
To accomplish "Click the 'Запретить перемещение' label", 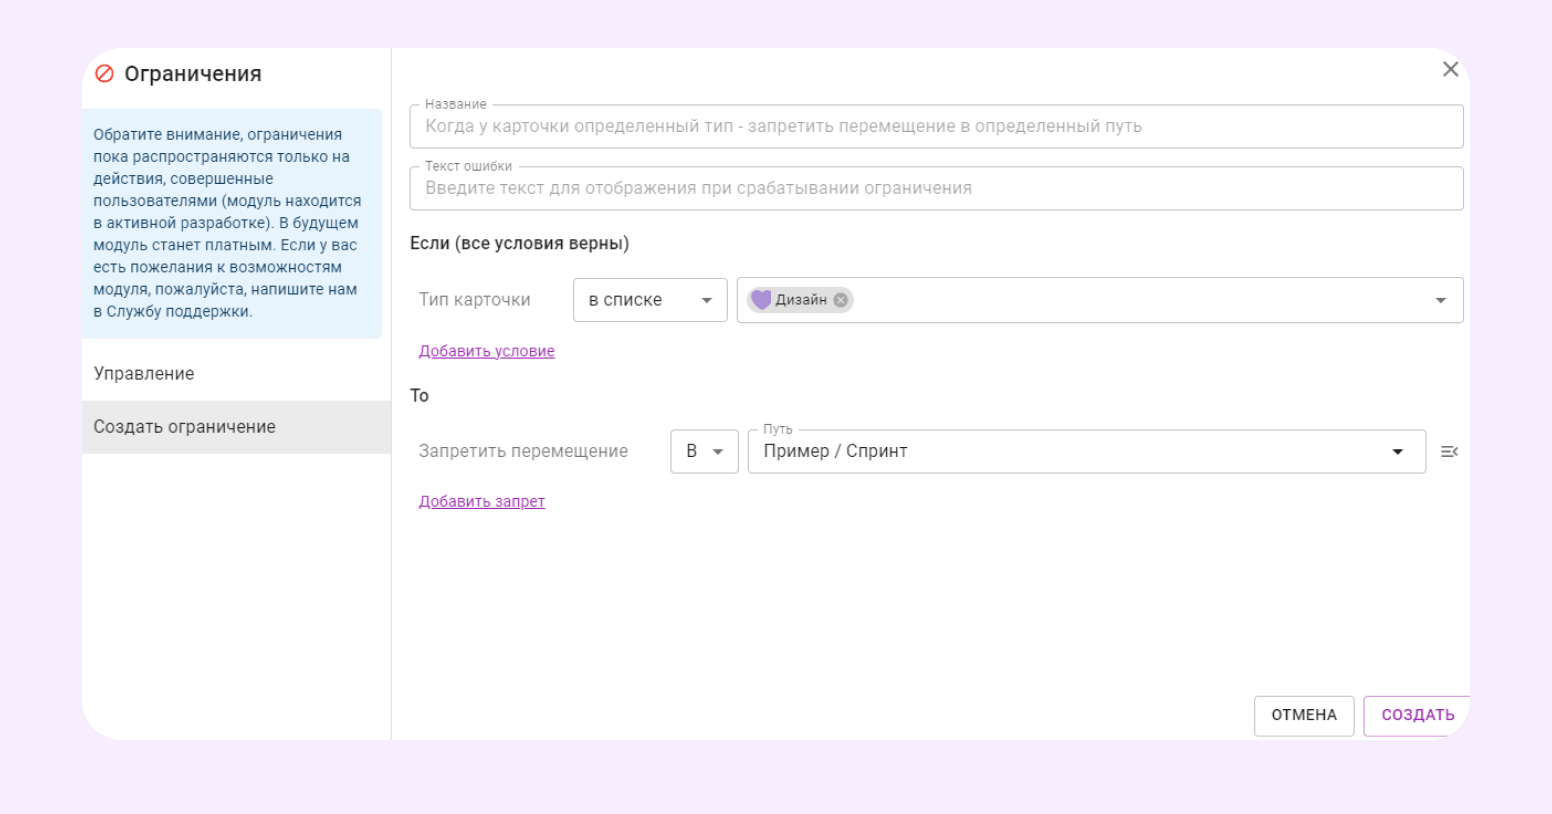I will pyautogui.click(x=523, y=451).
